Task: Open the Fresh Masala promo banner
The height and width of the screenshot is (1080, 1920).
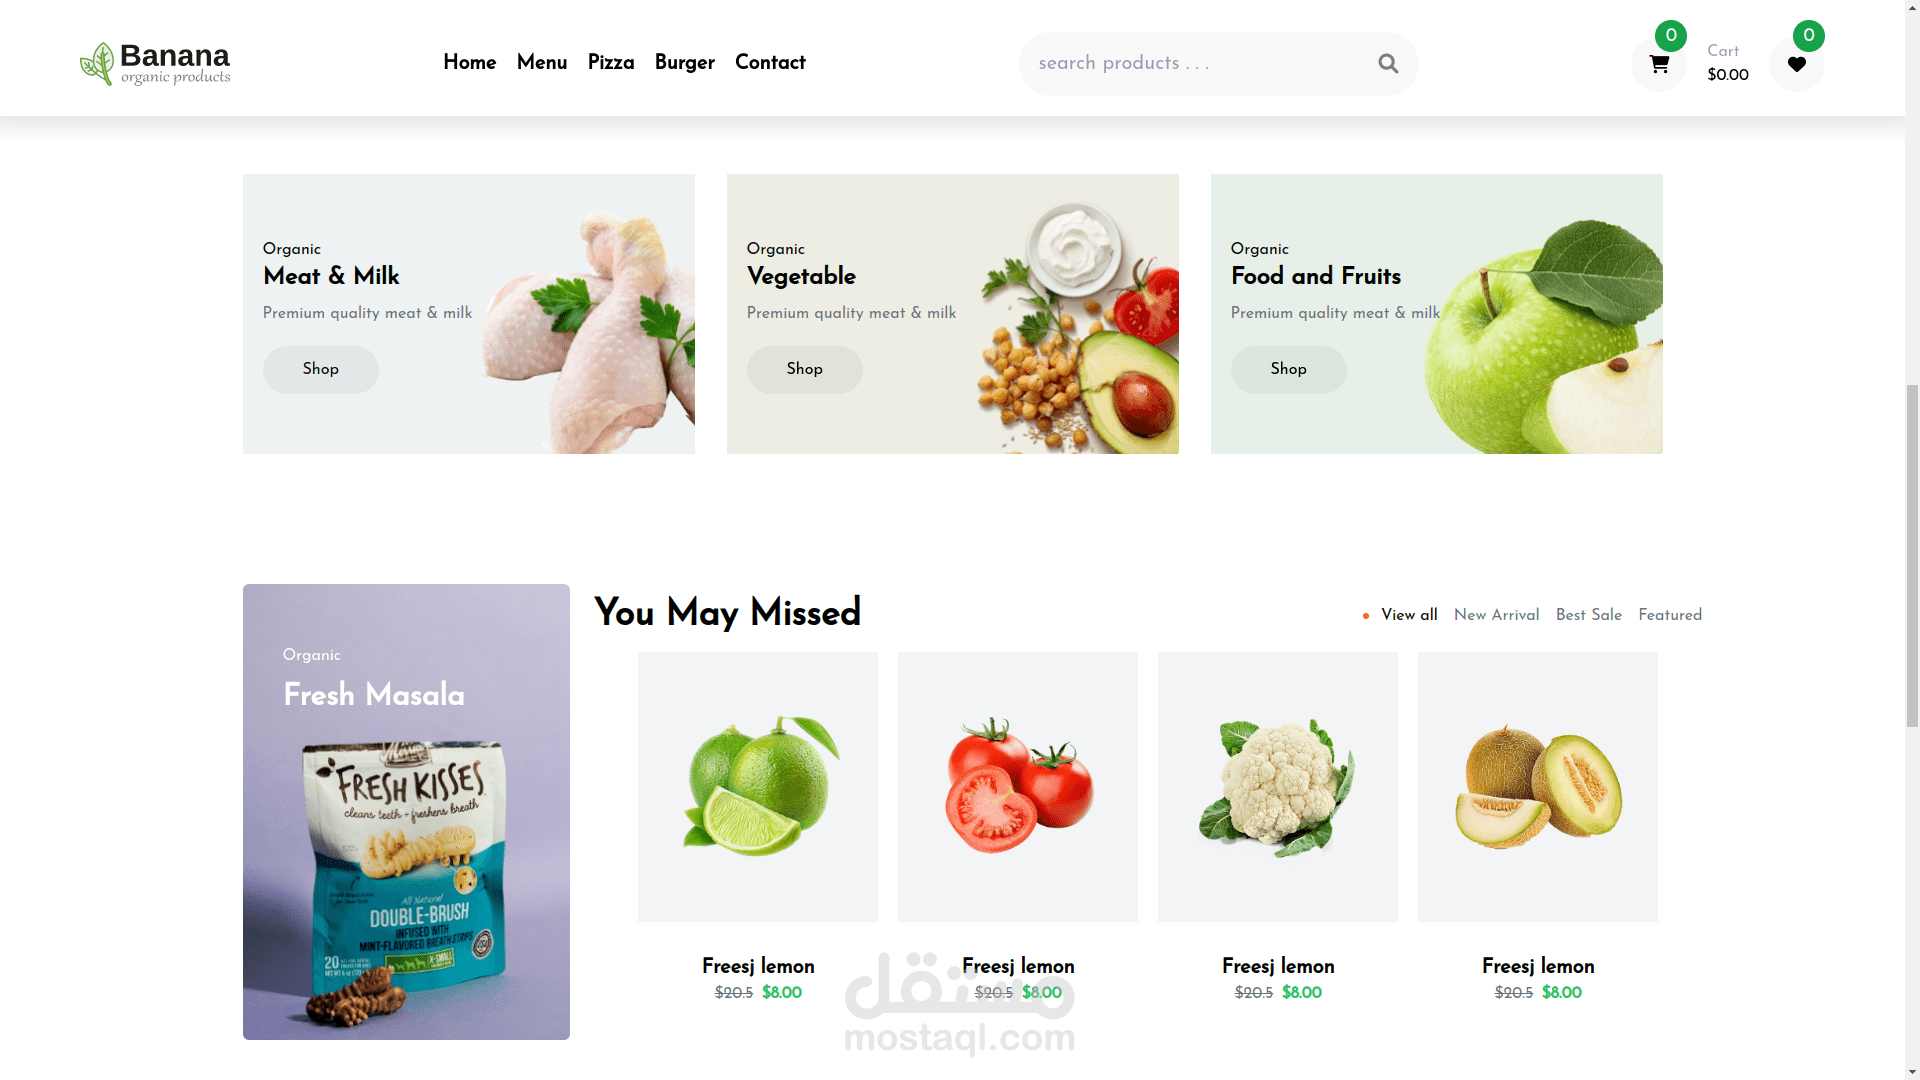Action: pyautogui.click(x=406, y=812)
